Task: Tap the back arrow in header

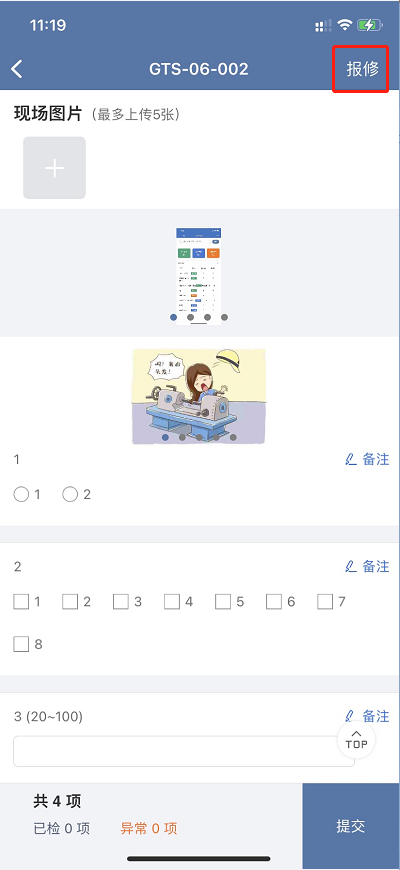Action: click(x=17, y=69)
